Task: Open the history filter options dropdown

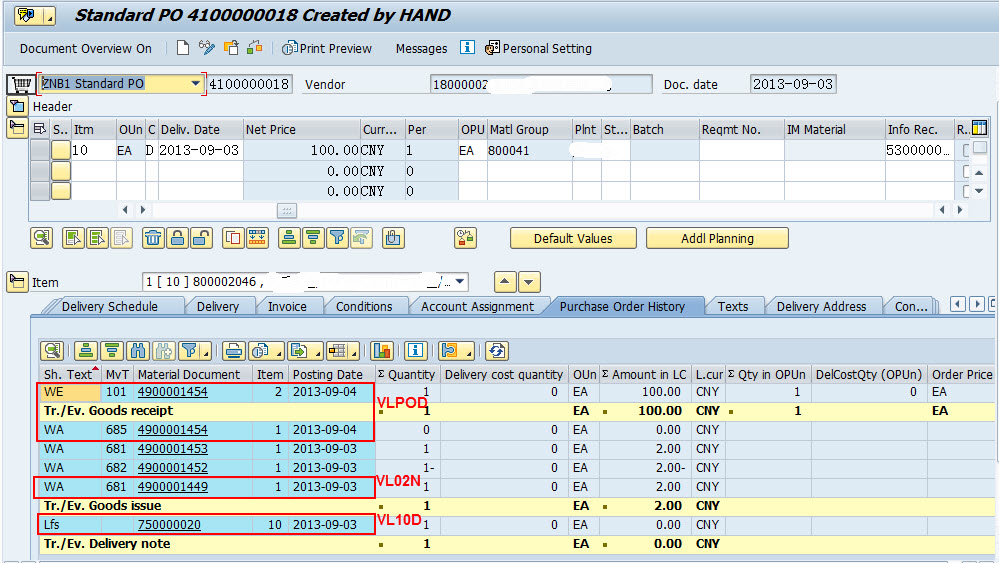Action: pos(206,352)
